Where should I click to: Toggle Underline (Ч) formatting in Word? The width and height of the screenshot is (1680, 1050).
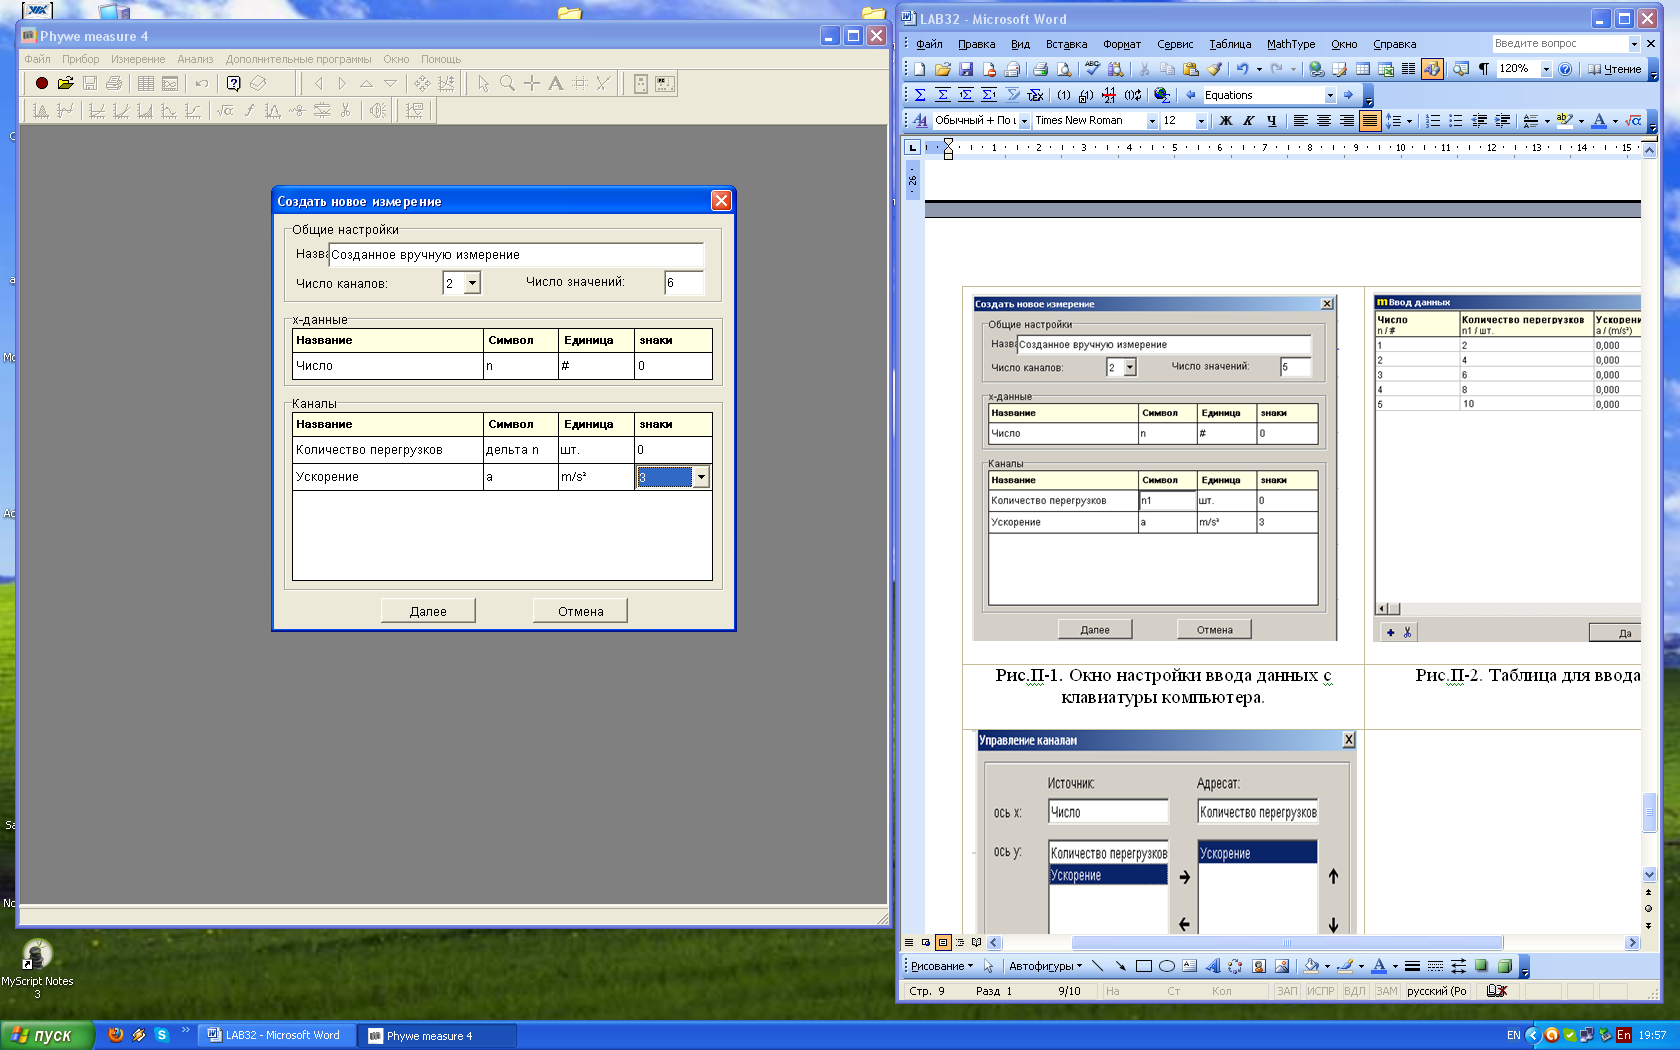[x=1271, y=121]
